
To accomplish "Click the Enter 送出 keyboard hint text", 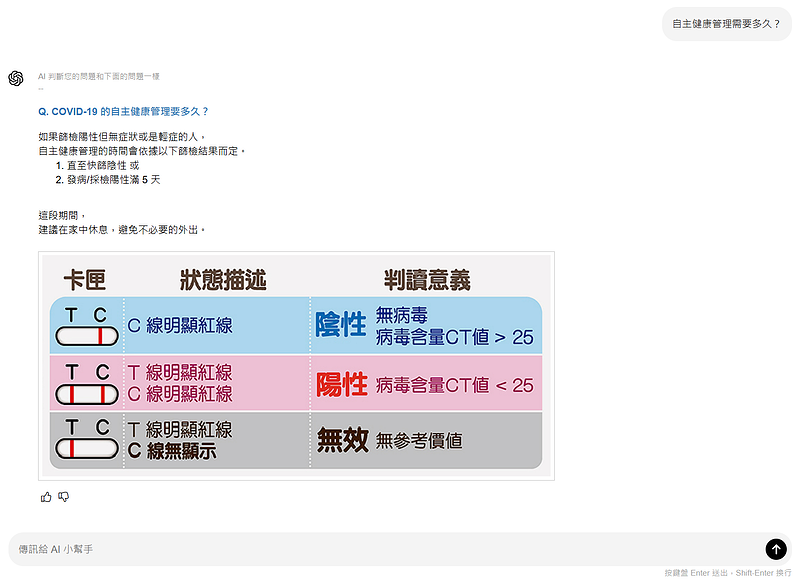I will [x=697, y=573].
